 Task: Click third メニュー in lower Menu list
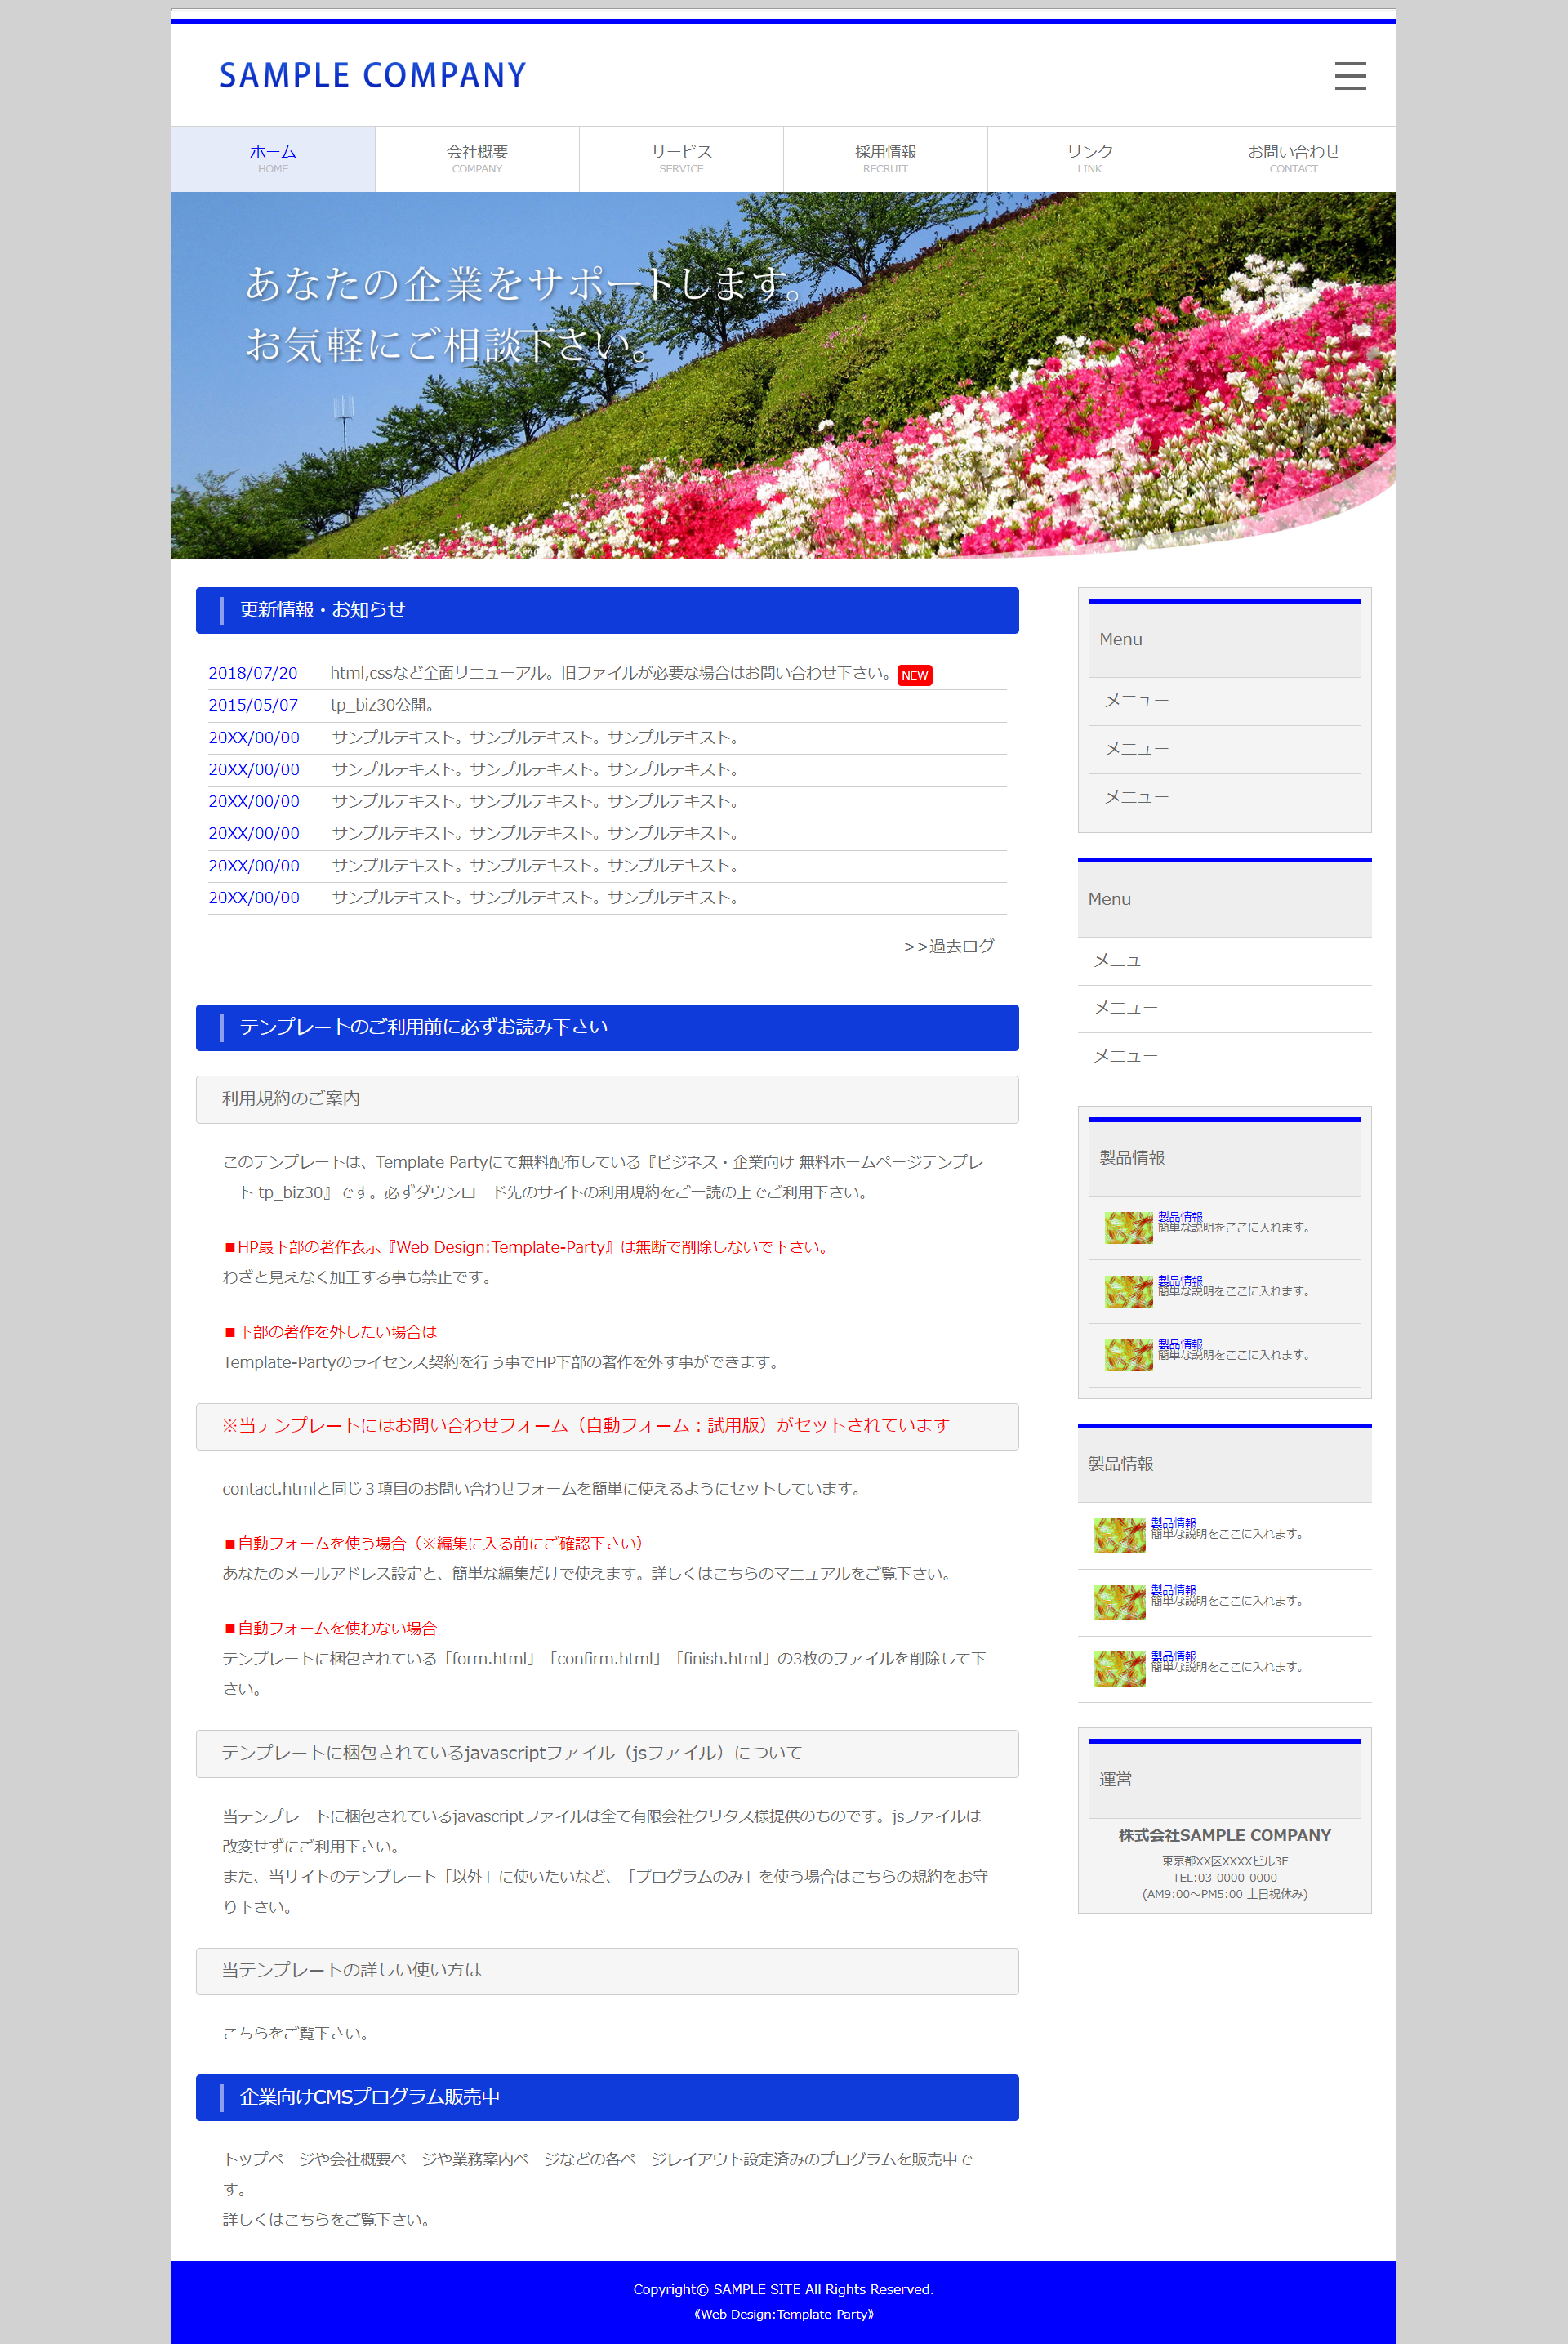(1125, 1056)
